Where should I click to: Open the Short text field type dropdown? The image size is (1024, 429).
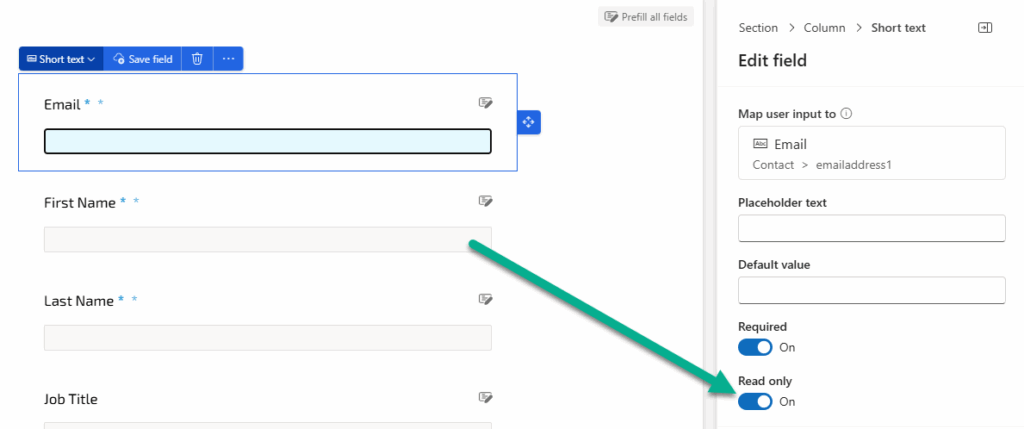click(60, 59)
